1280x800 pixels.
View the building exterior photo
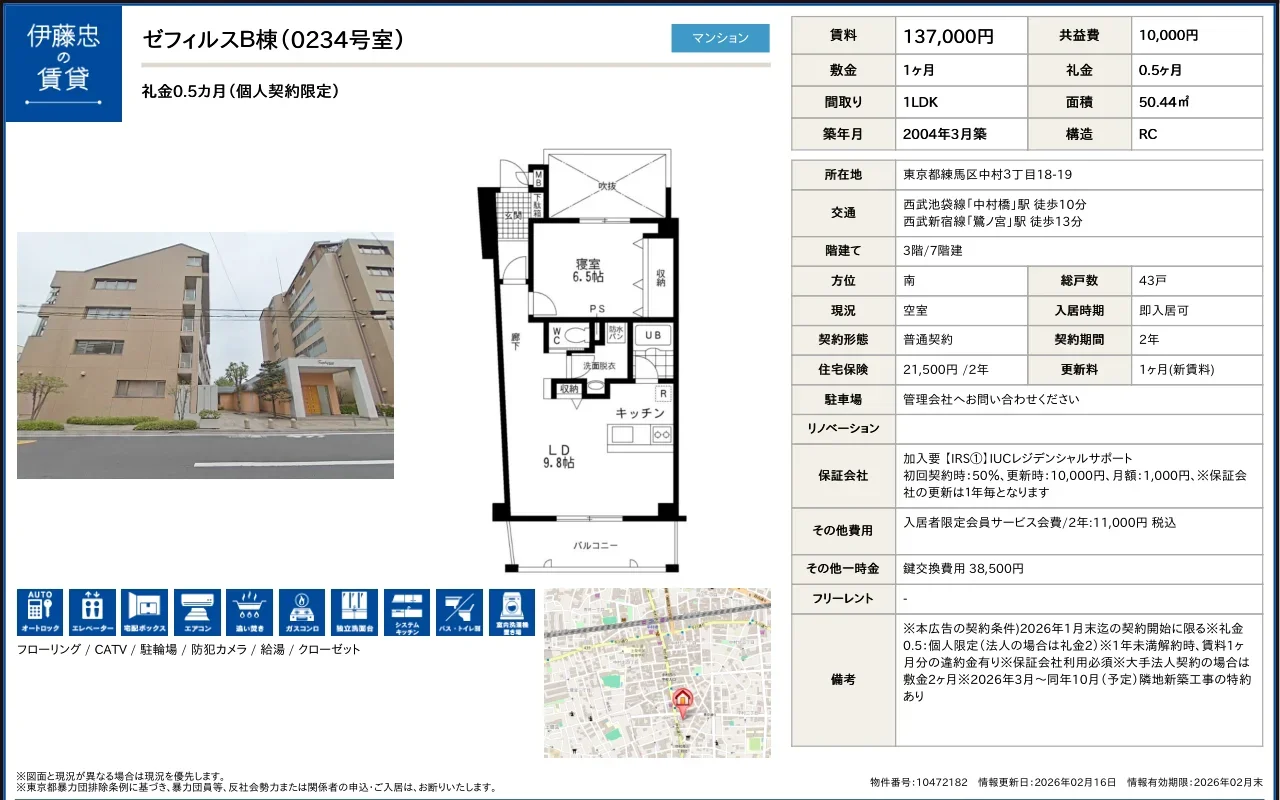(x=205, y=355)
